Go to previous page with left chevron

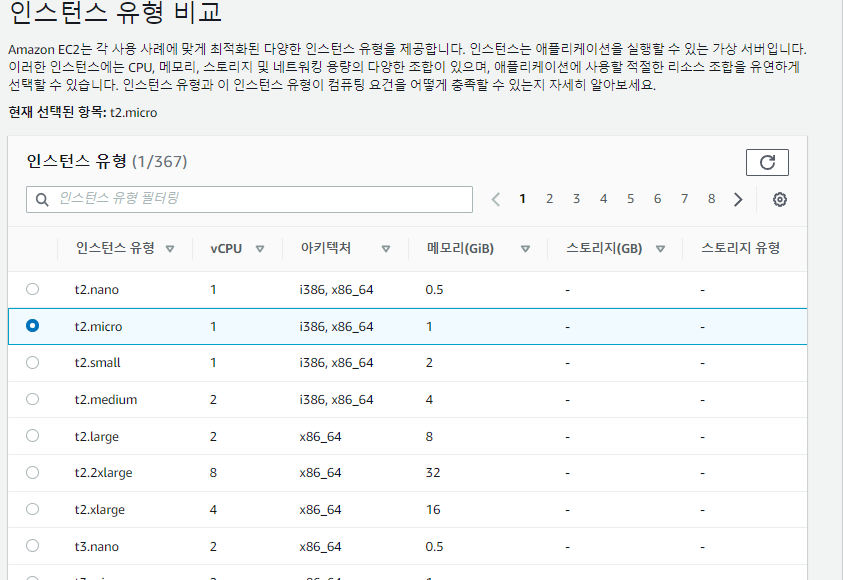click(496, 199)
